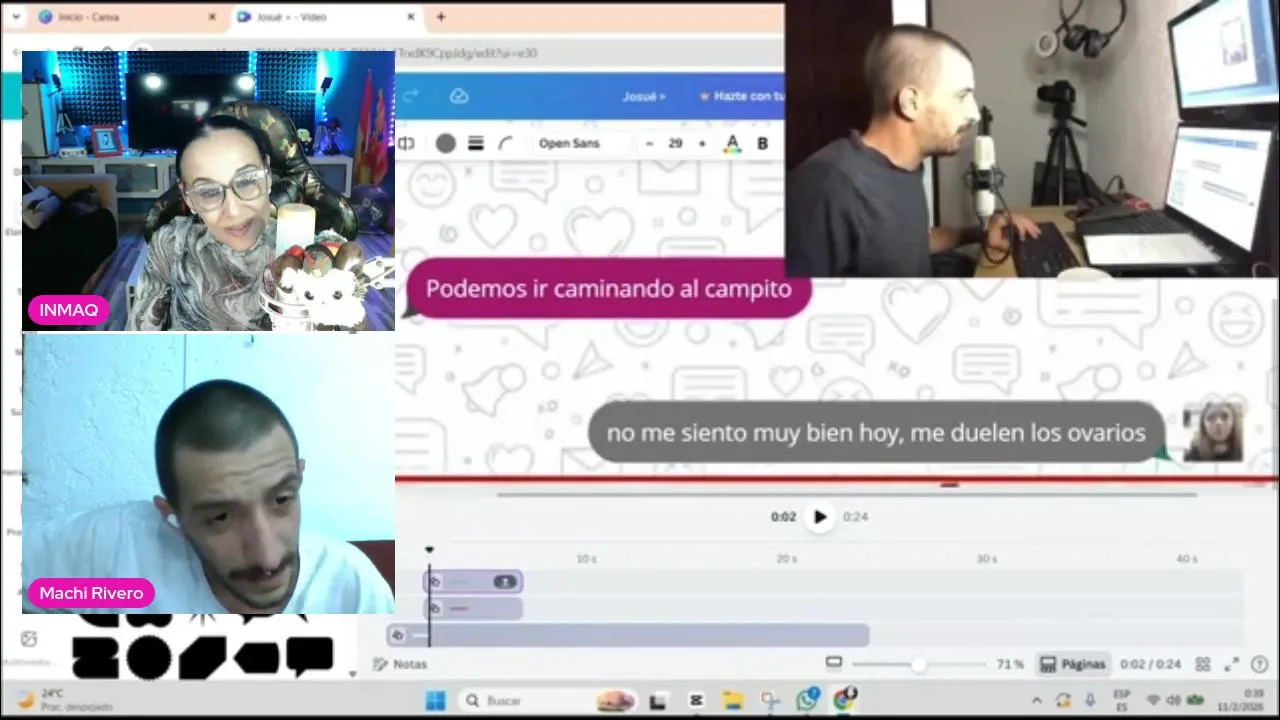Image resolution: width=1280 pixels, height=720 pixels.
Task: Click the font size field showing 29
Action: (675, 144)
